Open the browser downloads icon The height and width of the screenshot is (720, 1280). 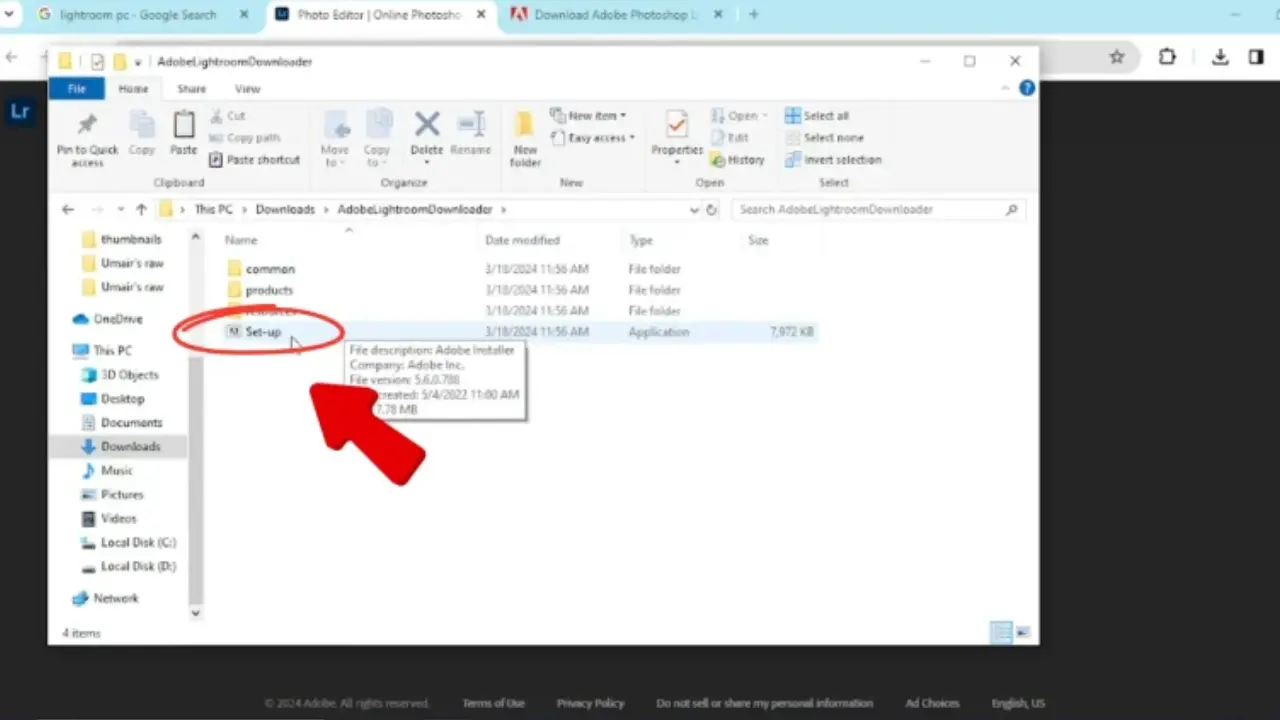point(1220,57)
